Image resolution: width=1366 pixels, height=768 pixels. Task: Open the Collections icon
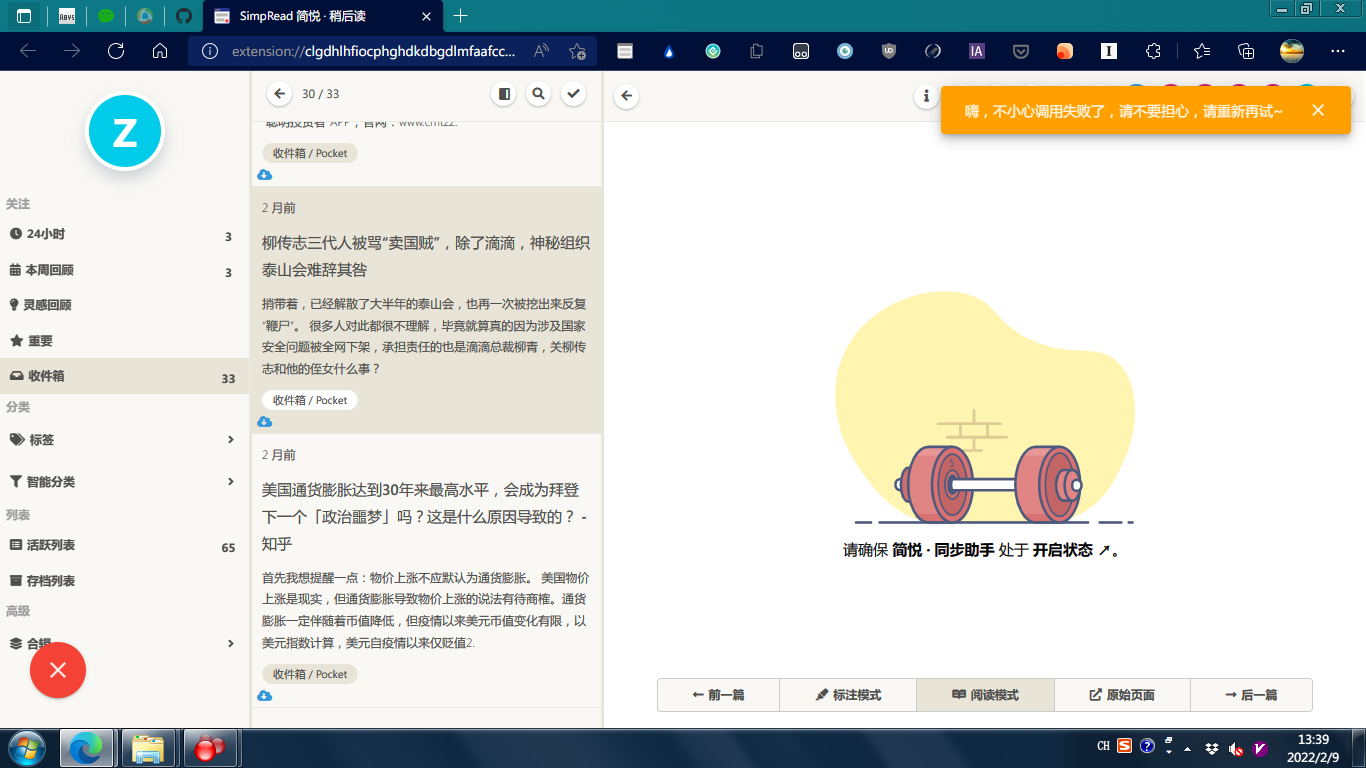[x=1246, y=51]
